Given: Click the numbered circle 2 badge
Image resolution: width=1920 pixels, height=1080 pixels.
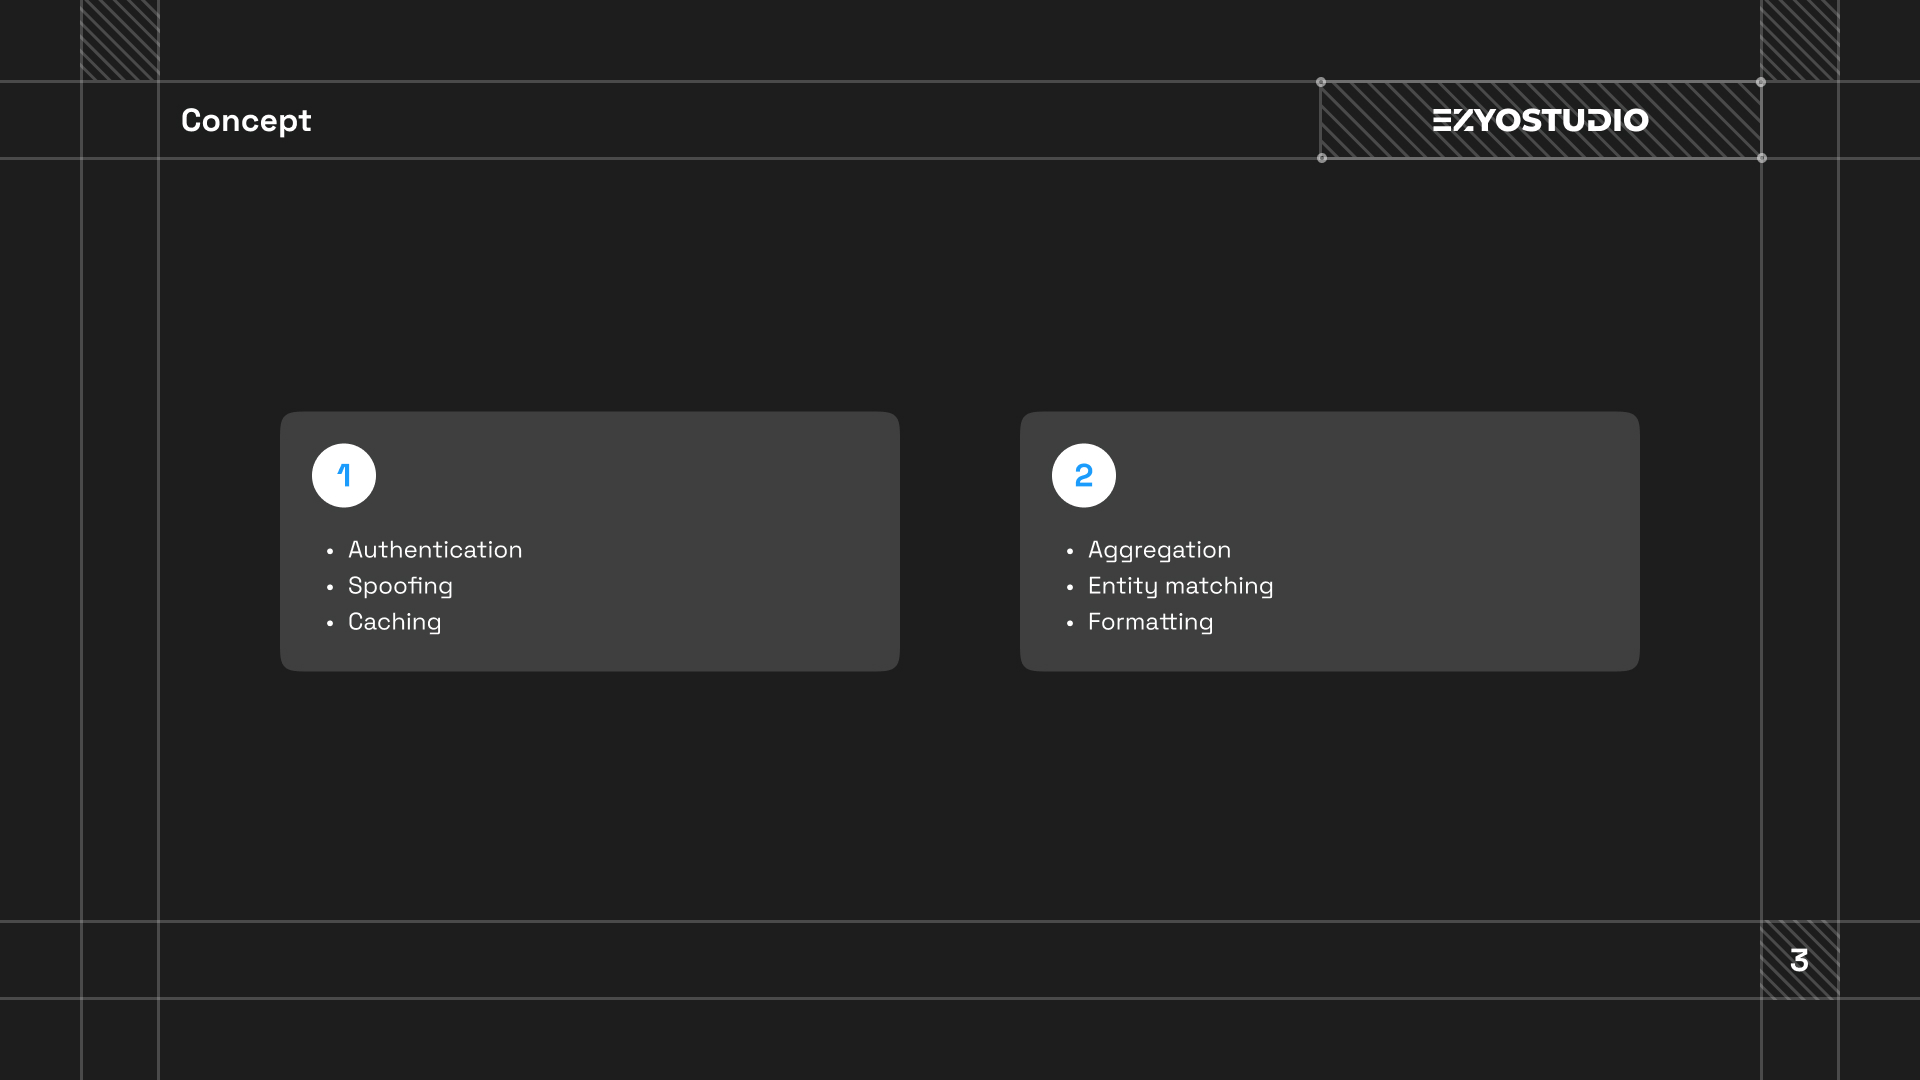Looking at the screenshot, I should tap(1084, 476).
